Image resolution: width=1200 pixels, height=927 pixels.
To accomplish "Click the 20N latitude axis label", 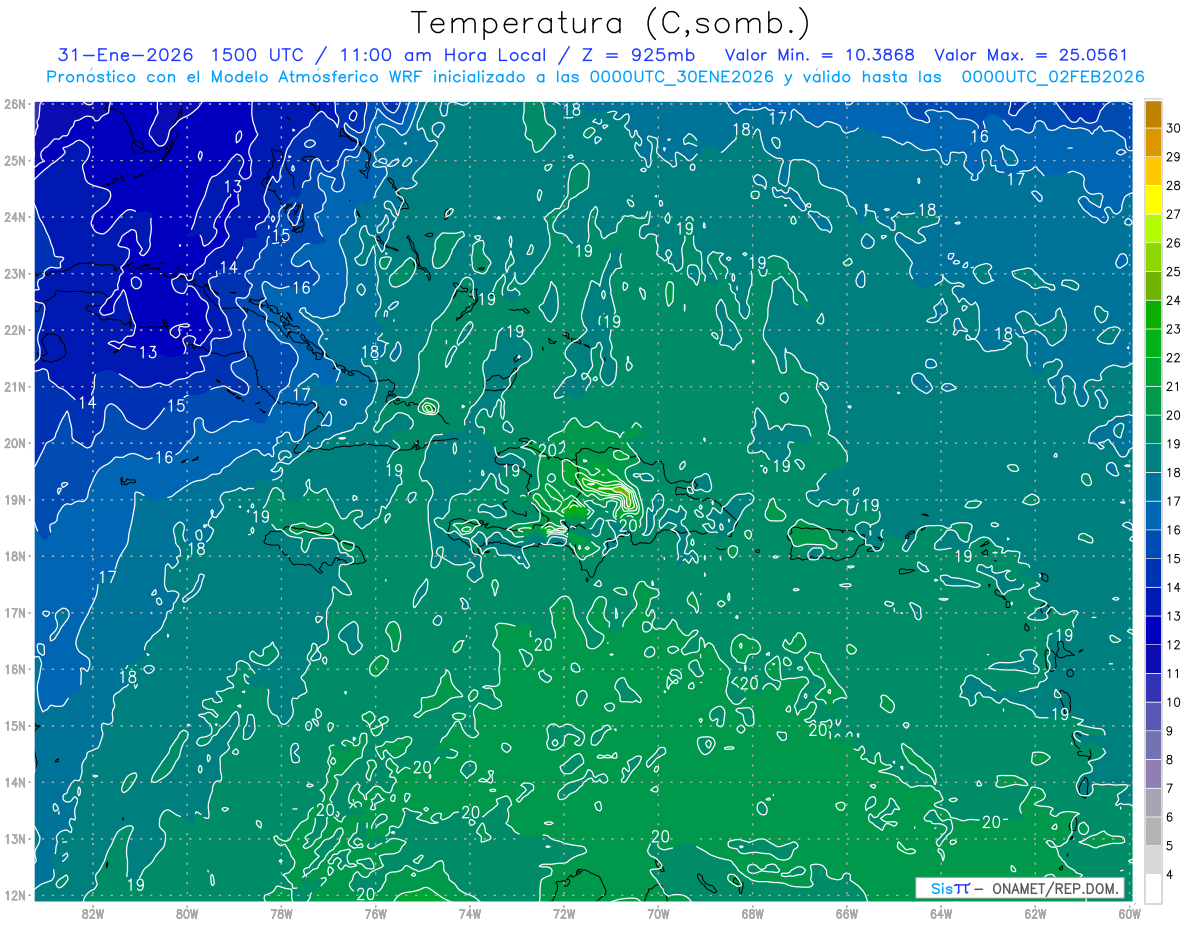I will [x=15, y=443].
